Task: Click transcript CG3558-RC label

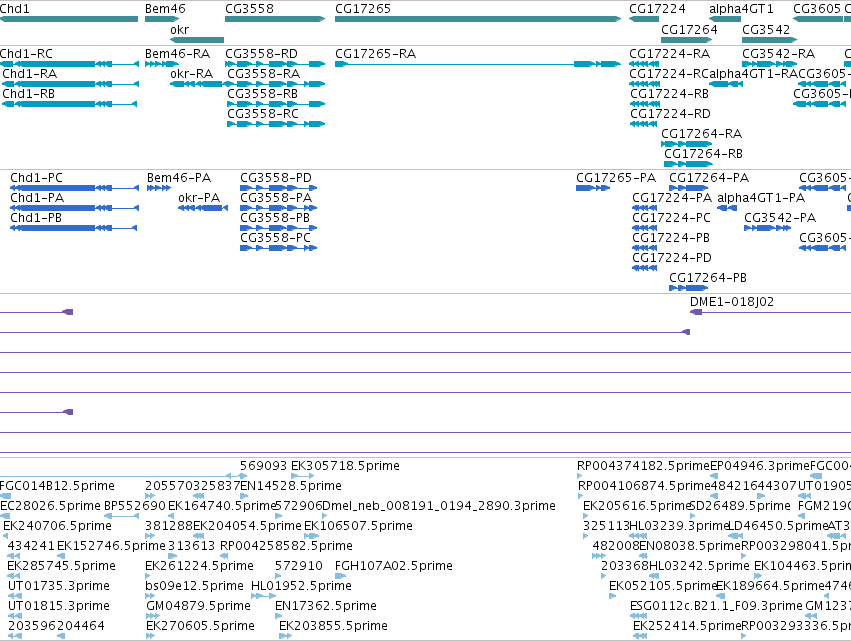Action: click(263, 114)
